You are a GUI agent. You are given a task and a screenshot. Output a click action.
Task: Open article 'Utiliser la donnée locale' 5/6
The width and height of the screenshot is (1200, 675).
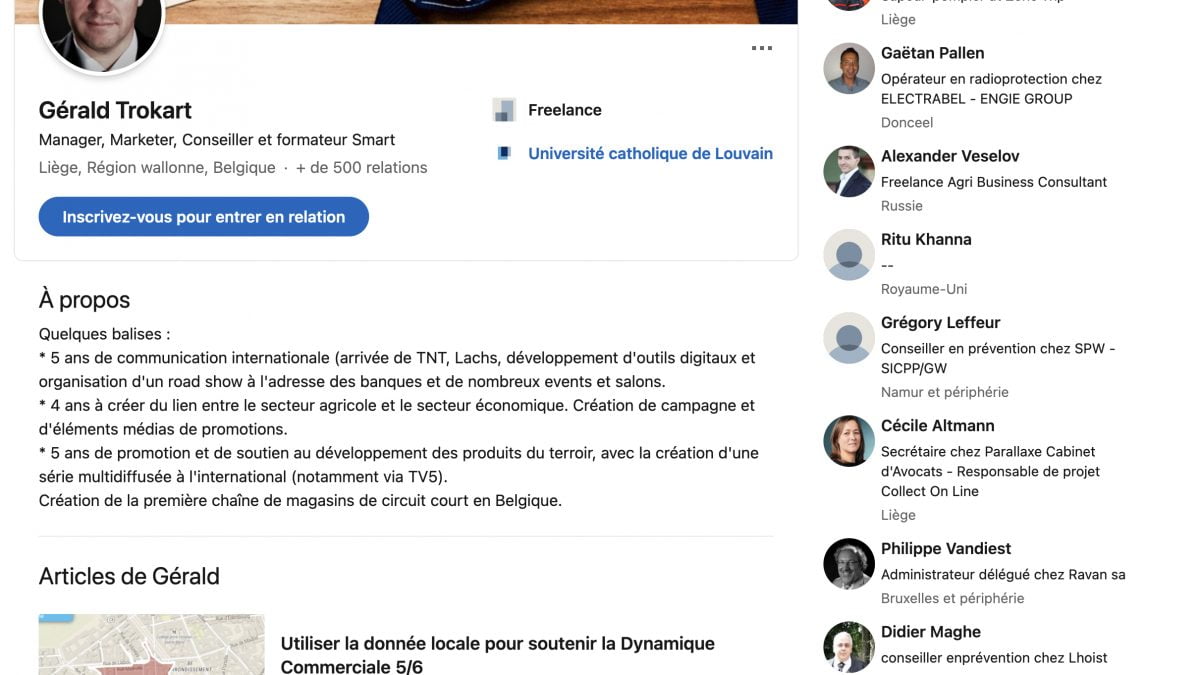[x=498, y=655]
